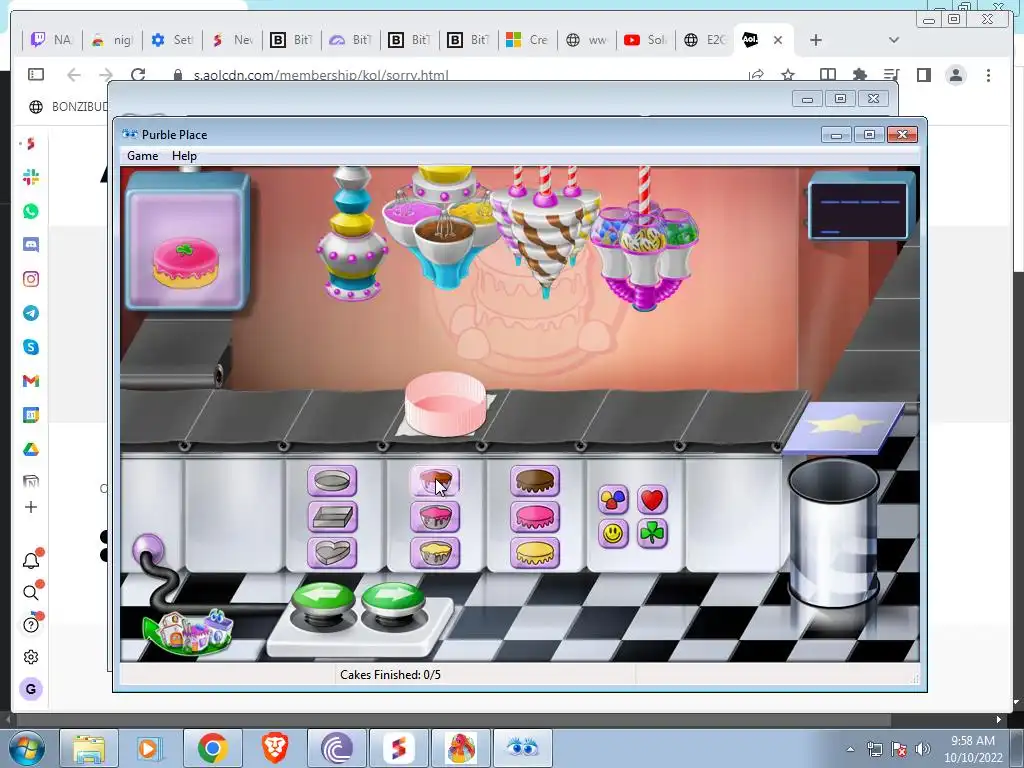Select the round cake pan button
The height and width of the screenshot is (768, 1024).
click(x=332, y=481)
